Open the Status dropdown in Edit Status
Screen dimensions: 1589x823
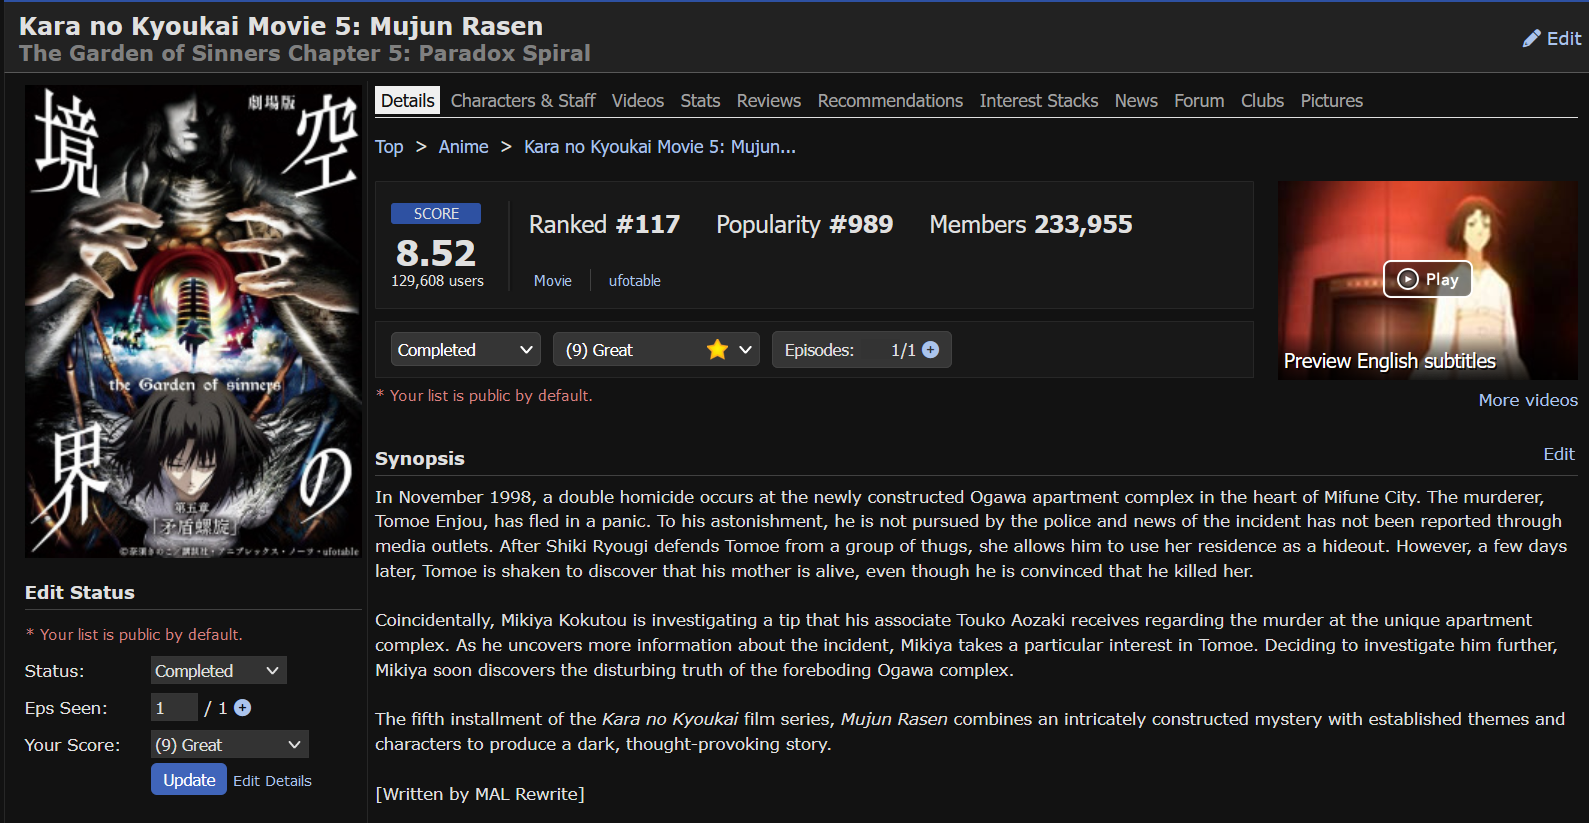pyautogui.click(x=219, y=671)
